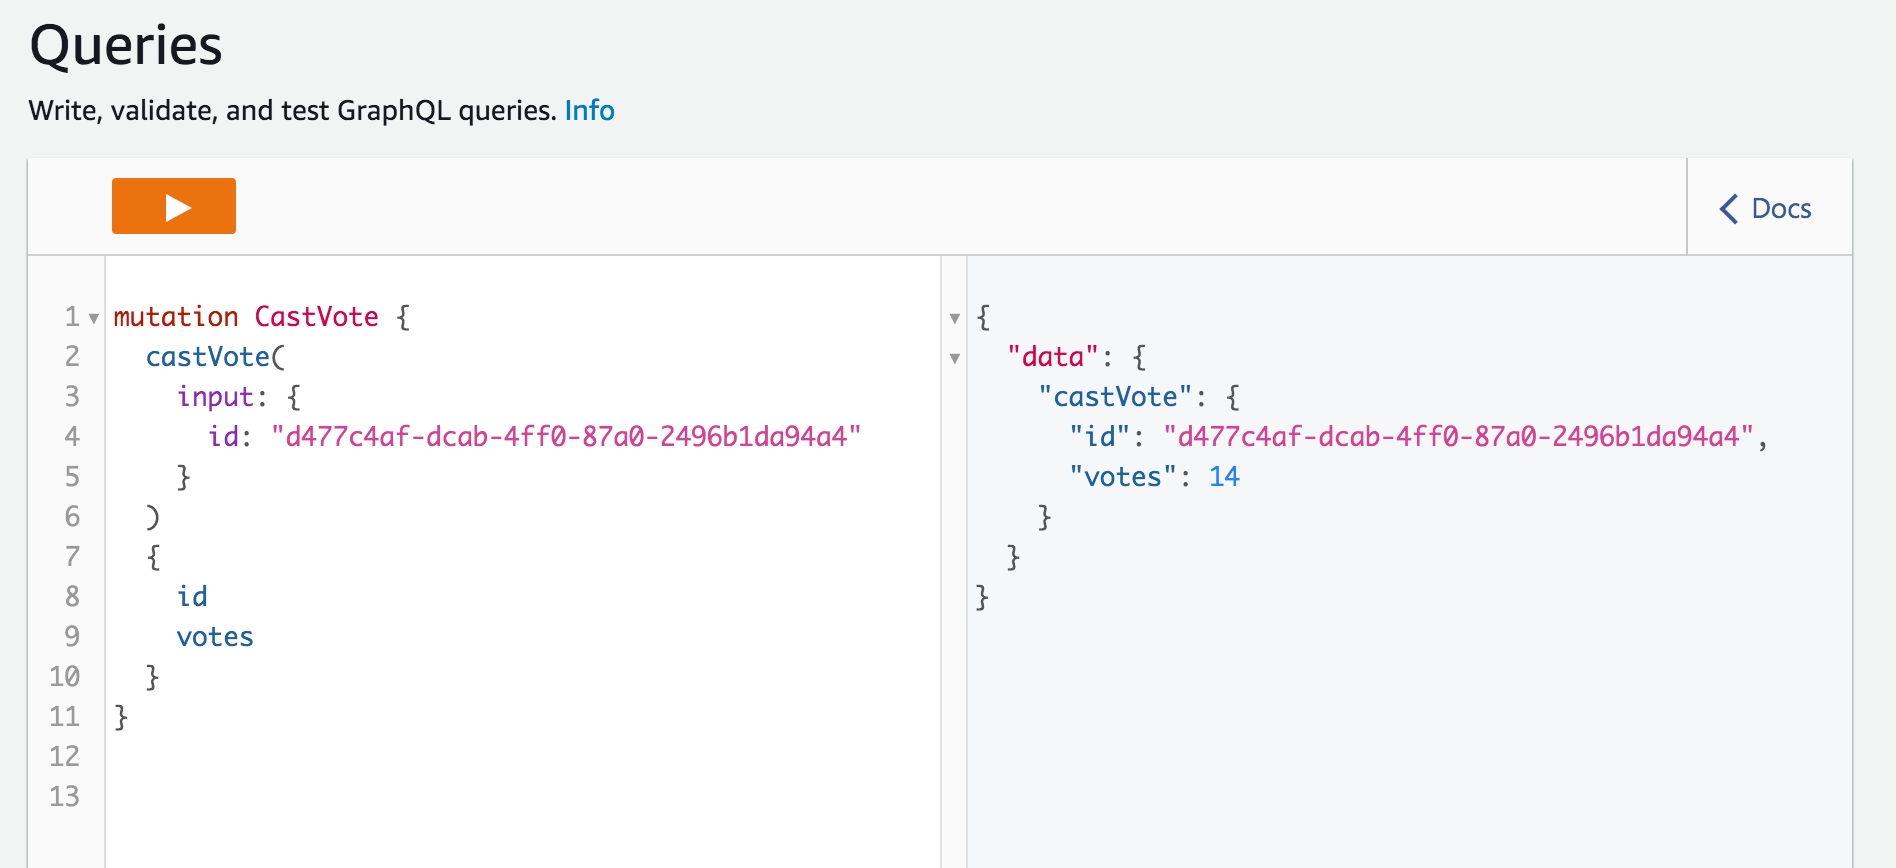Screen dimensions: 1896x868
Task: Click the "id" key in the results
Action: [x=1100, y=437]
